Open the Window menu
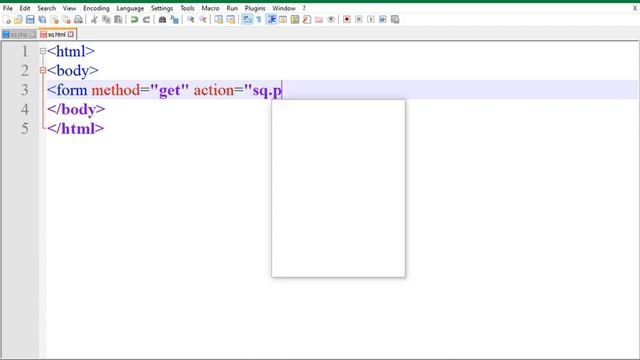 click(284, 8)
